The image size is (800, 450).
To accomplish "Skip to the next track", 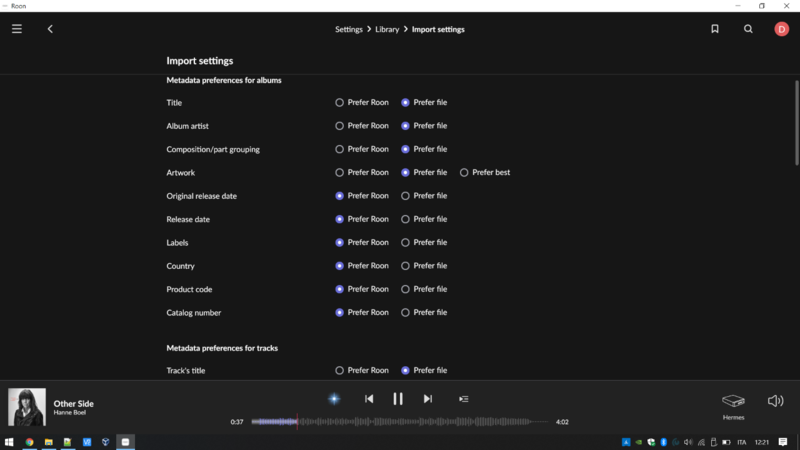I will coord(428,399).
